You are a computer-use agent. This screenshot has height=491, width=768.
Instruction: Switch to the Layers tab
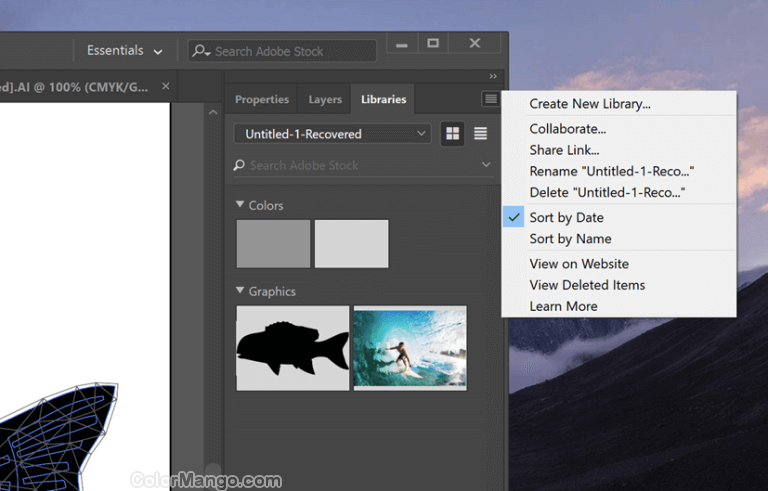pos(325,100)
